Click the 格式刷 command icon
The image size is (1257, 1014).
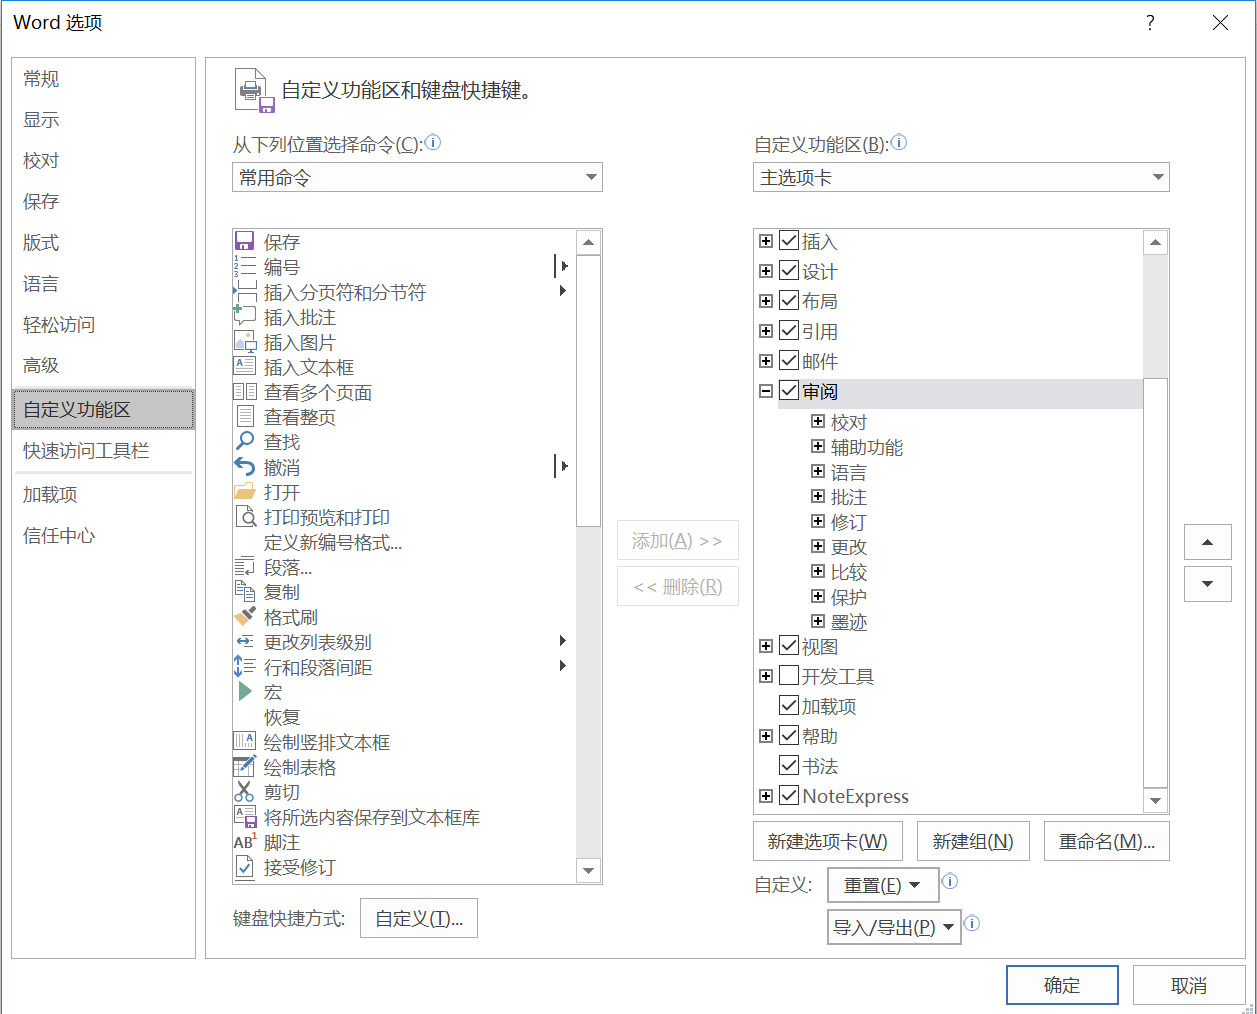pyautogui.click(x=243, y=616)
